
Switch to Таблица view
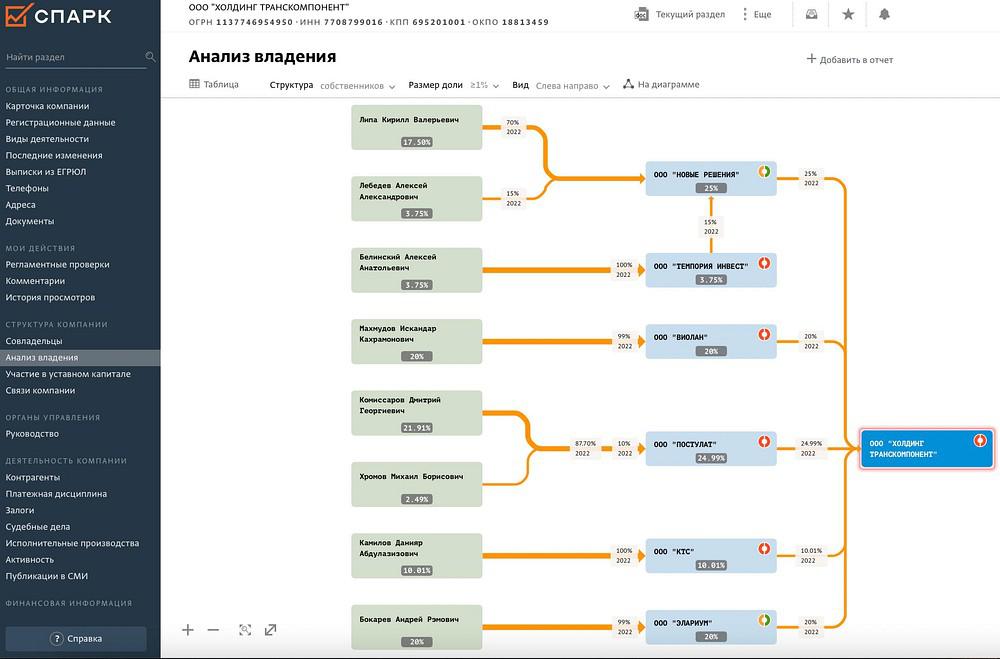[214, 84]
